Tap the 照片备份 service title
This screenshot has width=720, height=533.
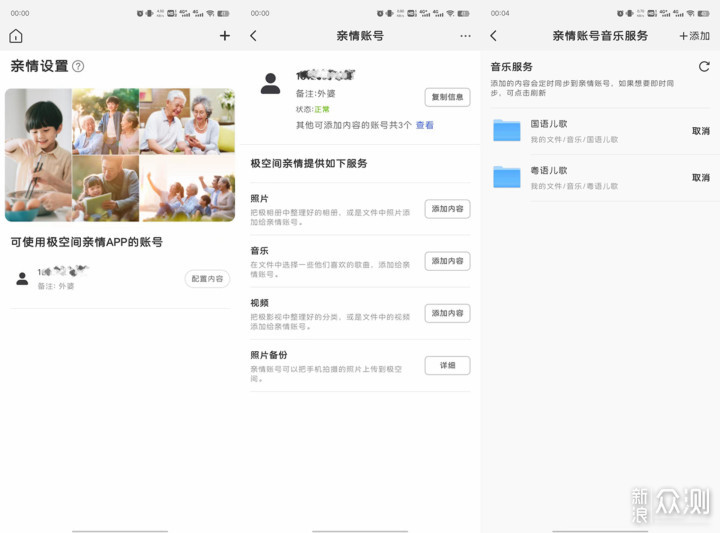click(269, 355)
